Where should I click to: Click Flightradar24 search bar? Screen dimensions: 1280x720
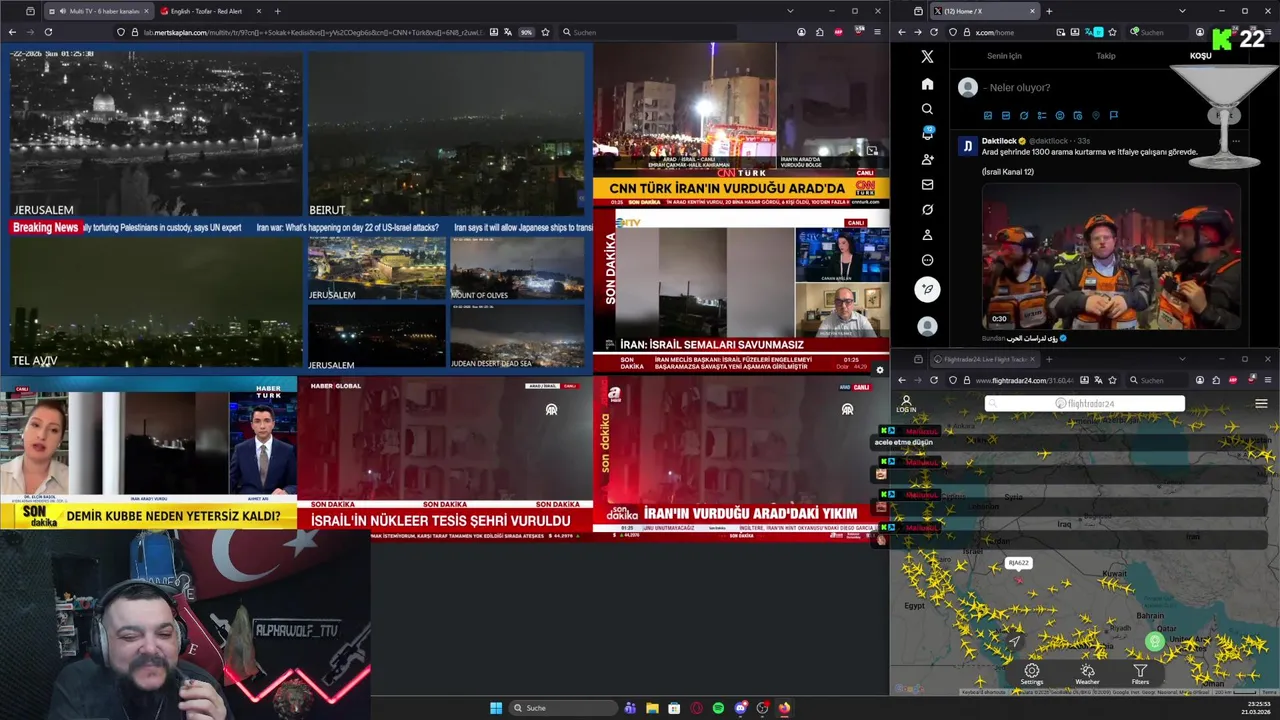point(1085,404)
